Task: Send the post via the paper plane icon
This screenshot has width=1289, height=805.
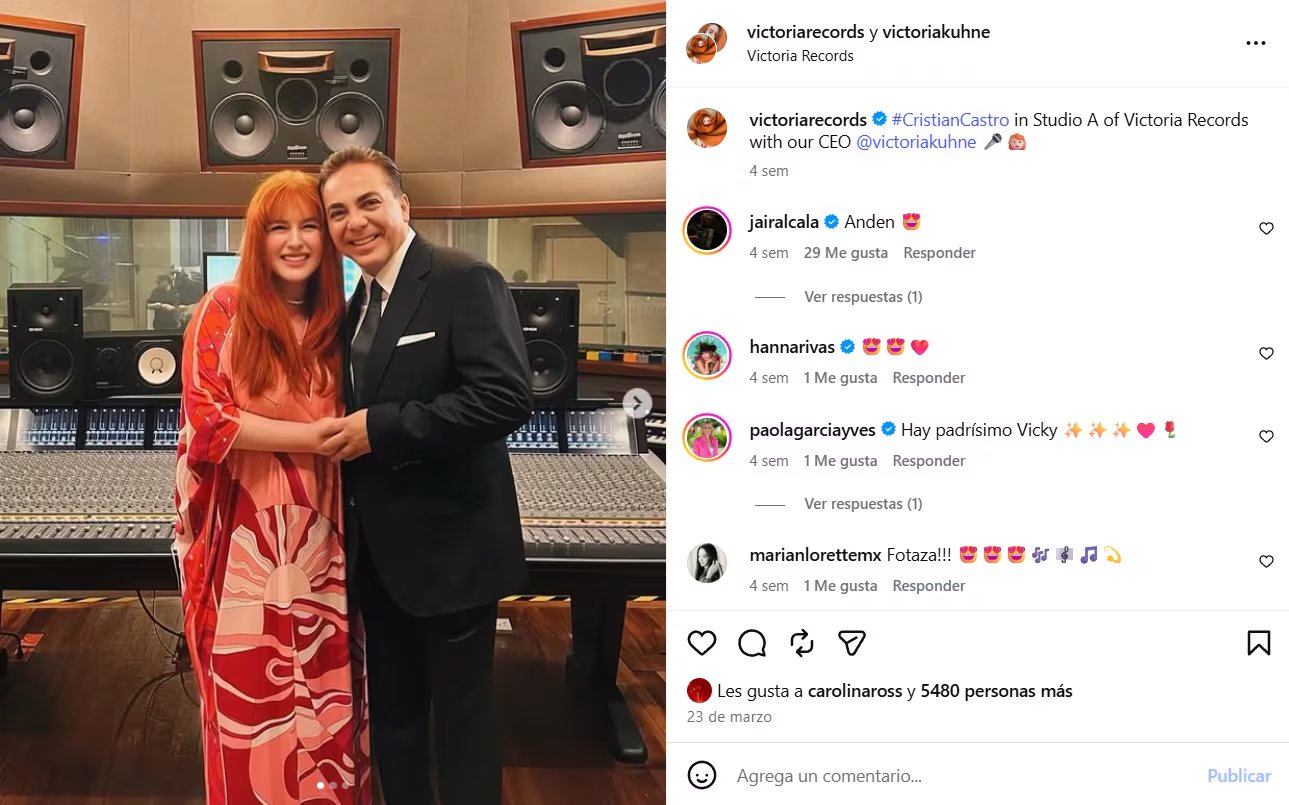Action: tap(851, 643)
